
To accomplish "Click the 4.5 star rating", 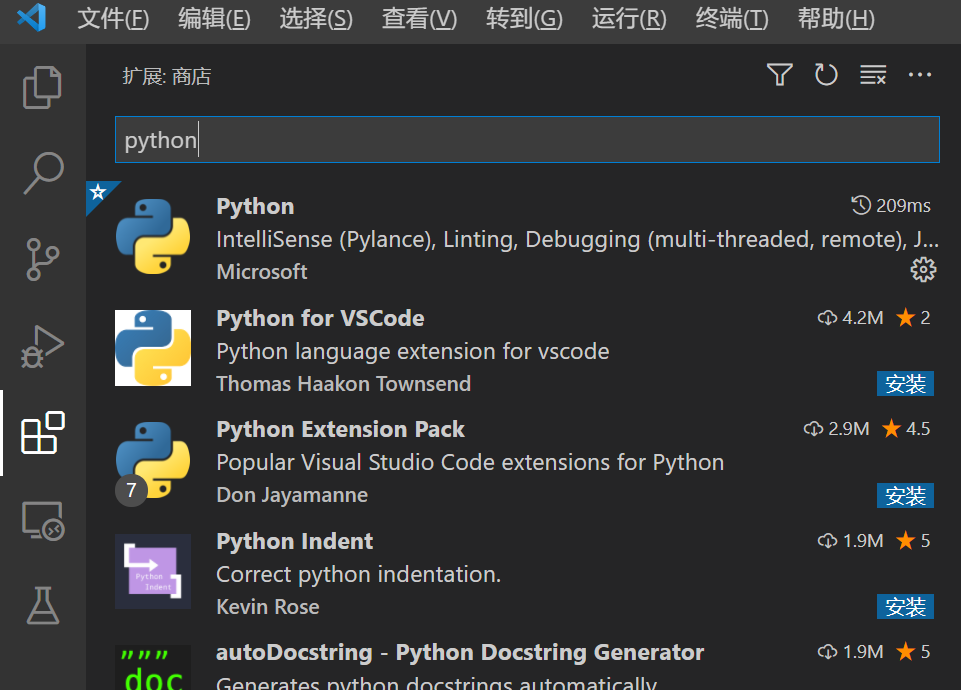I will (x=906, y=429).
